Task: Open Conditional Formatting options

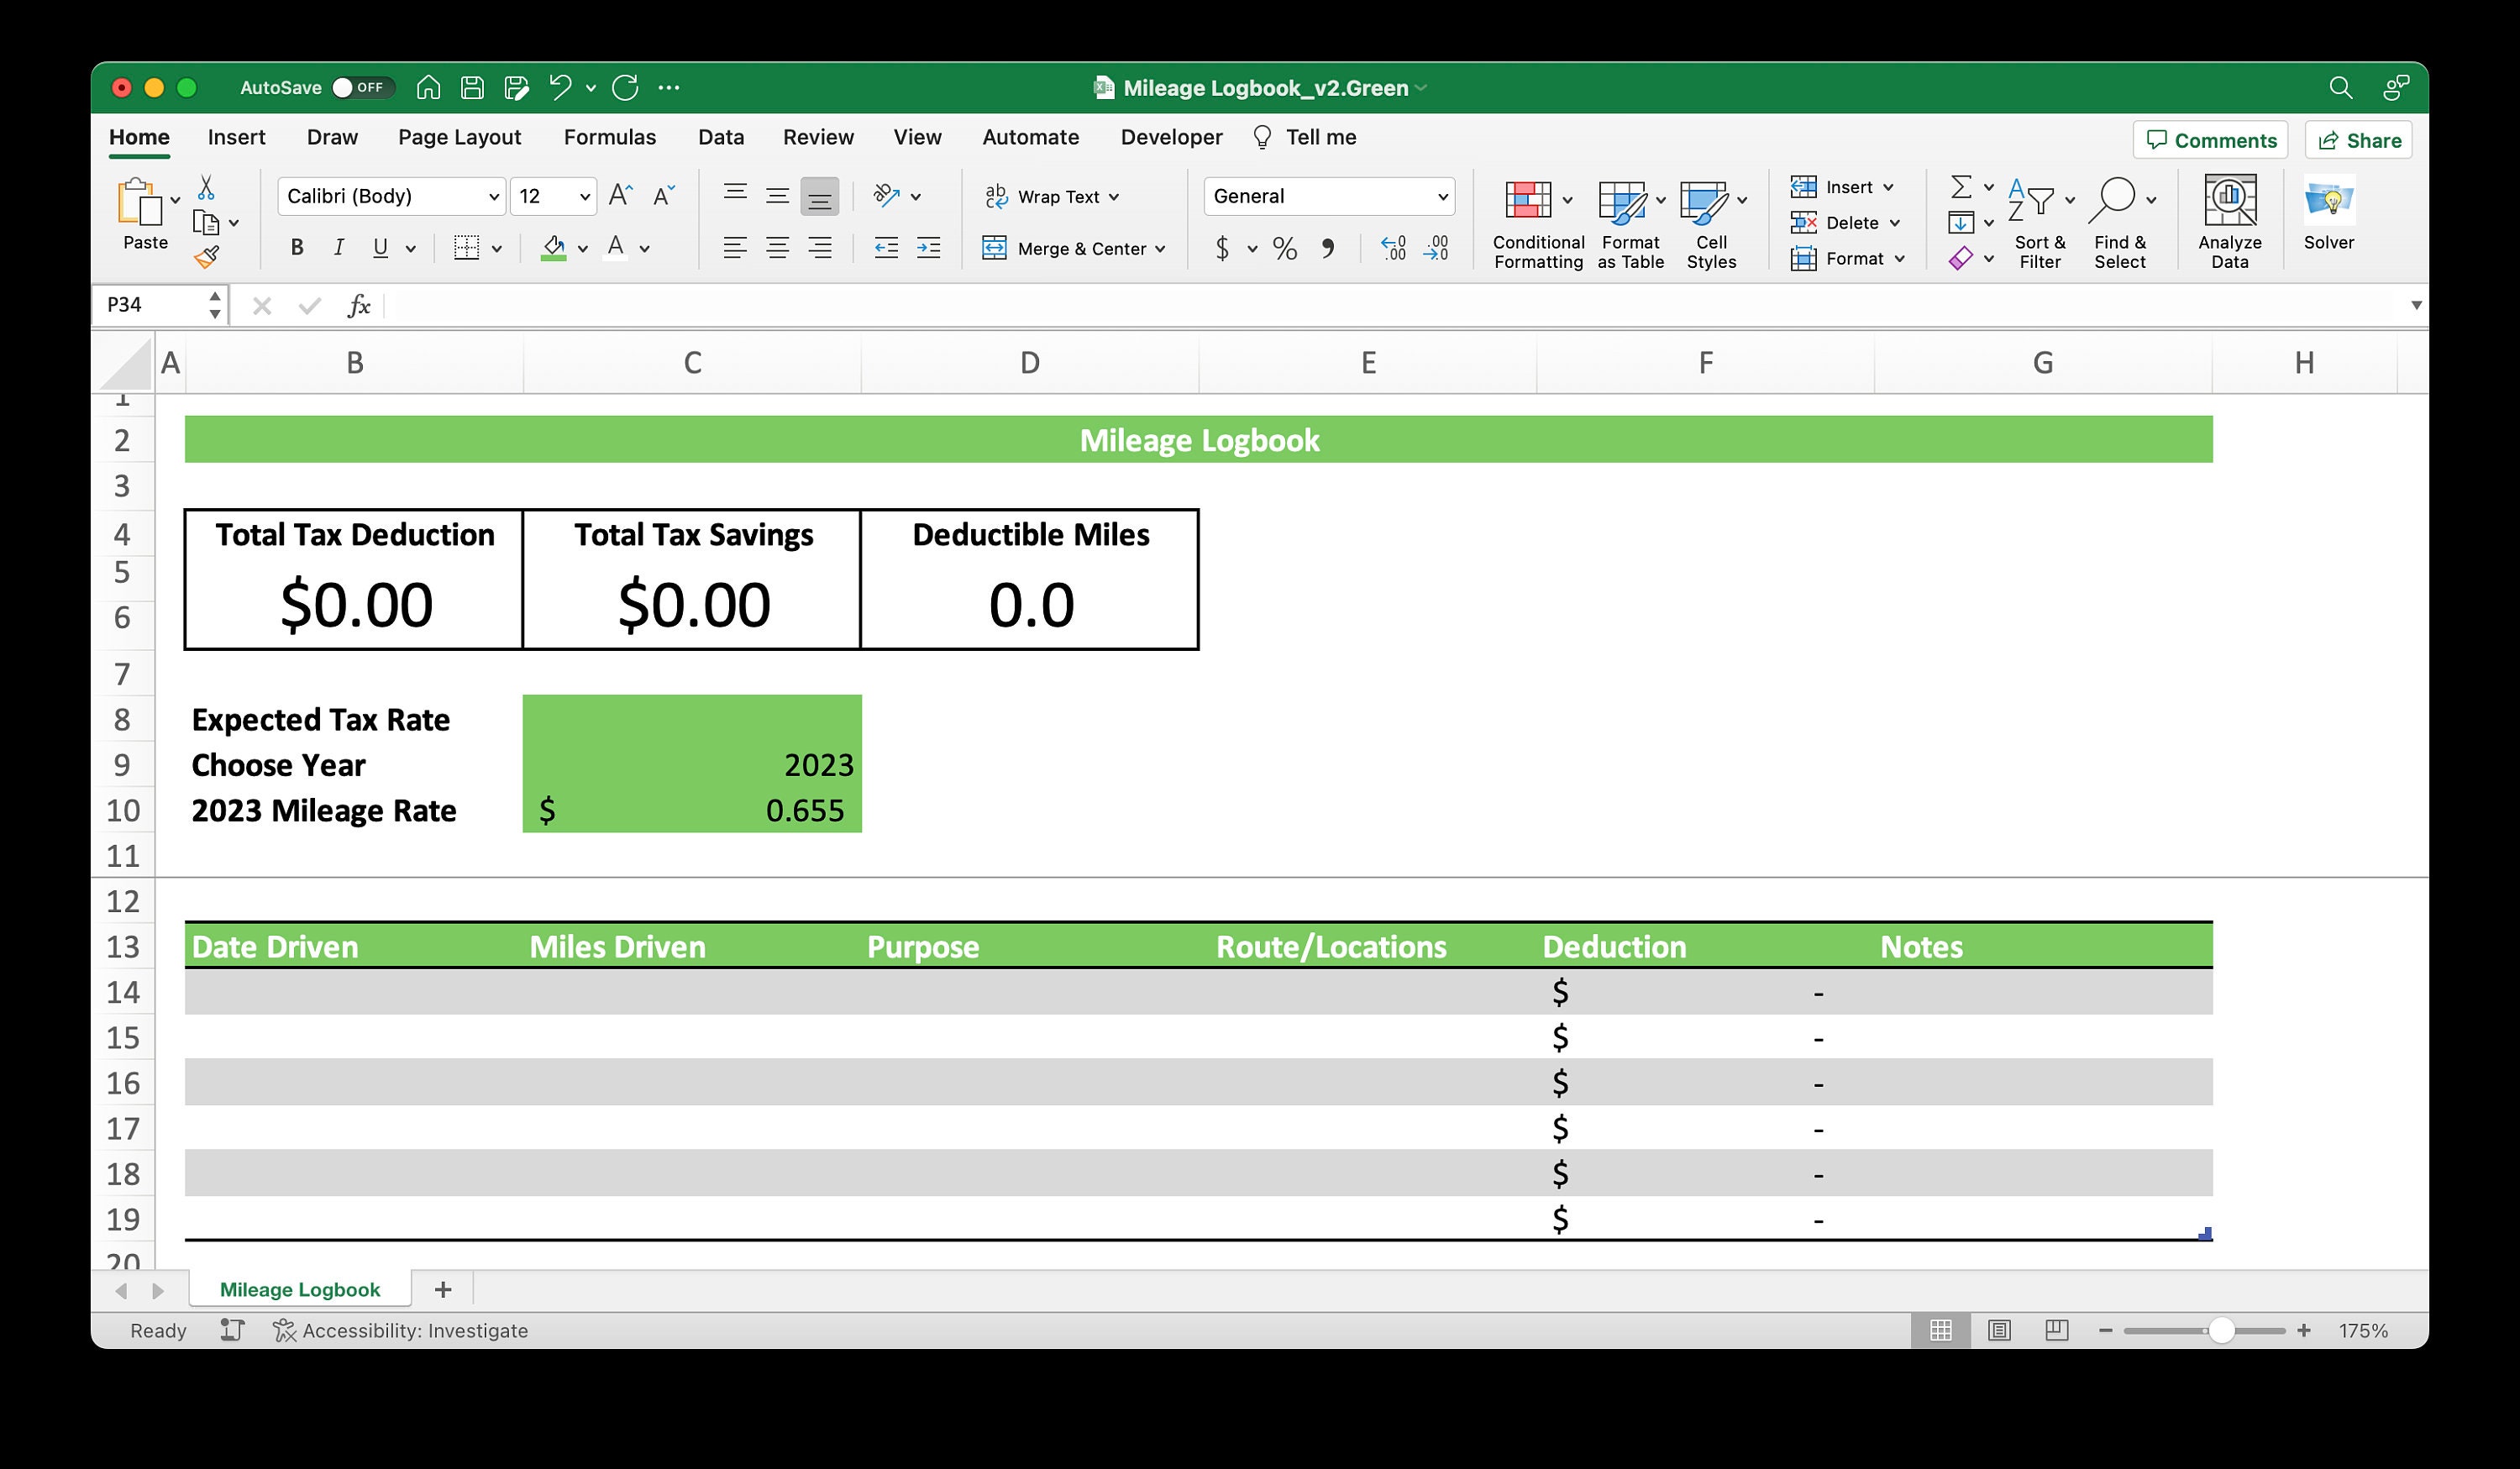Action: pos(1537,222)
